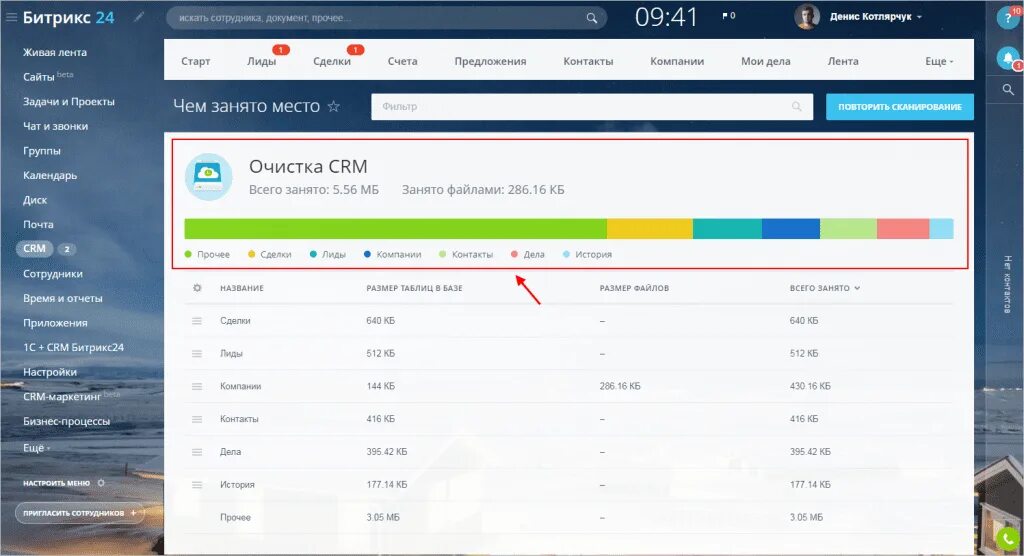Click the row handle icon for Дела
The height and width of the screenshot is (556, 1024).
click(197, 451)
